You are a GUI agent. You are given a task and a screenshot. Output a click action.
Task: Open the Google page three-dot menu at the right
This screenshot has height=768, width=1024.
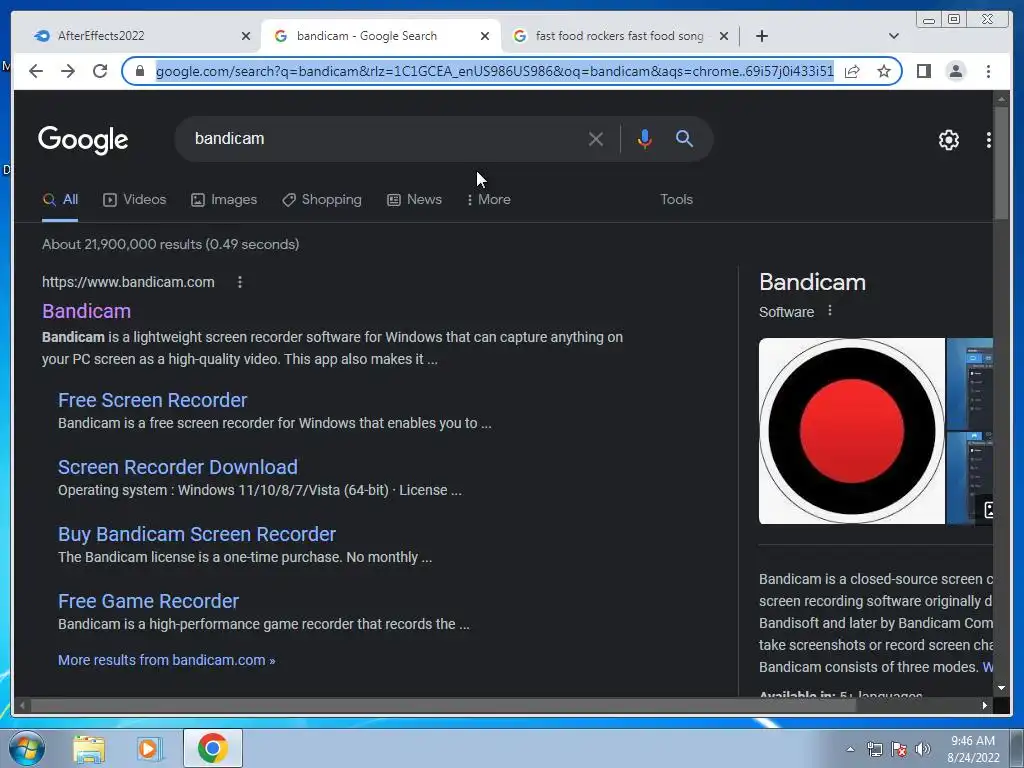989,139
